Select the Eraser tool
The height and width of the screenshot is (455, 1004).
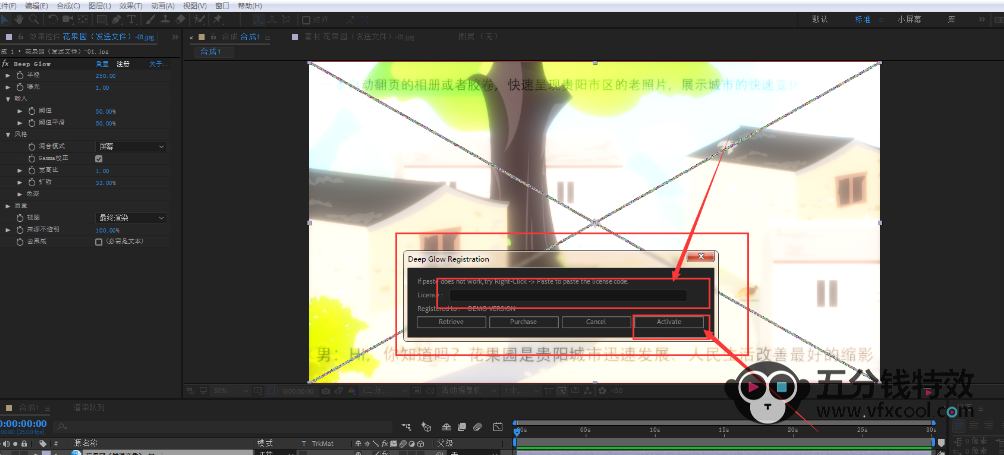tap(181, 20)
